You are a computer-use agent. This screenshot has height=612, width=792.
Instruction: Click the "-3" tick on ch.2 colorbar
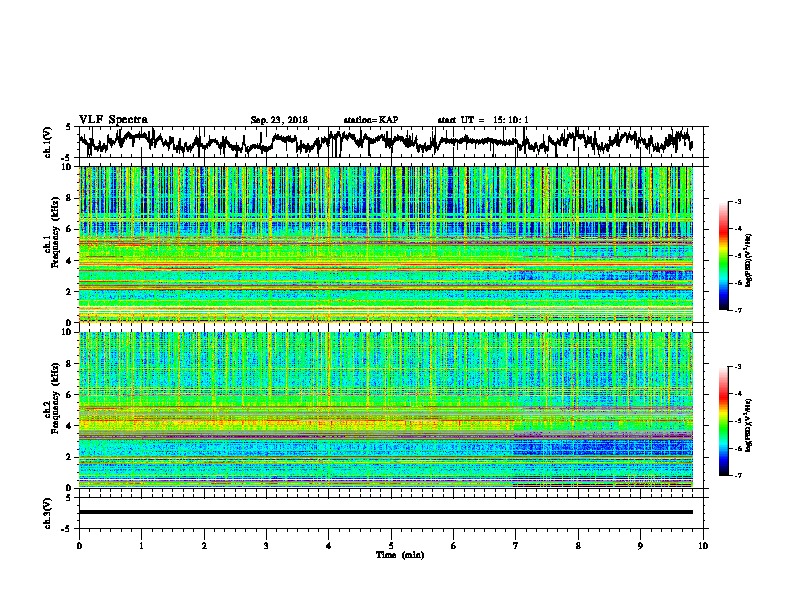(737, 367)
